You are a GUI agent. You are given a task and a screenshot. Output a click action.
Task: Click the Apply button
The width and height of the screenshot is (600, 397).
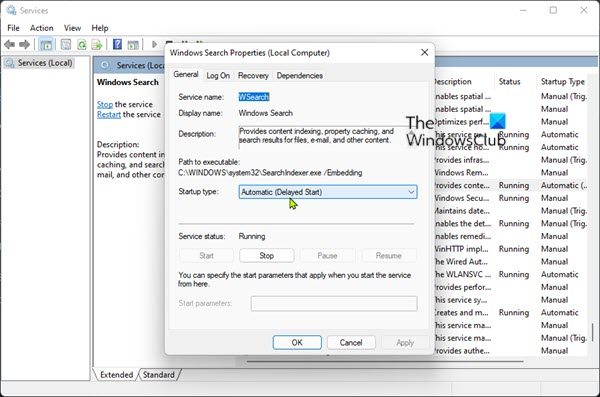coord(405,342)
